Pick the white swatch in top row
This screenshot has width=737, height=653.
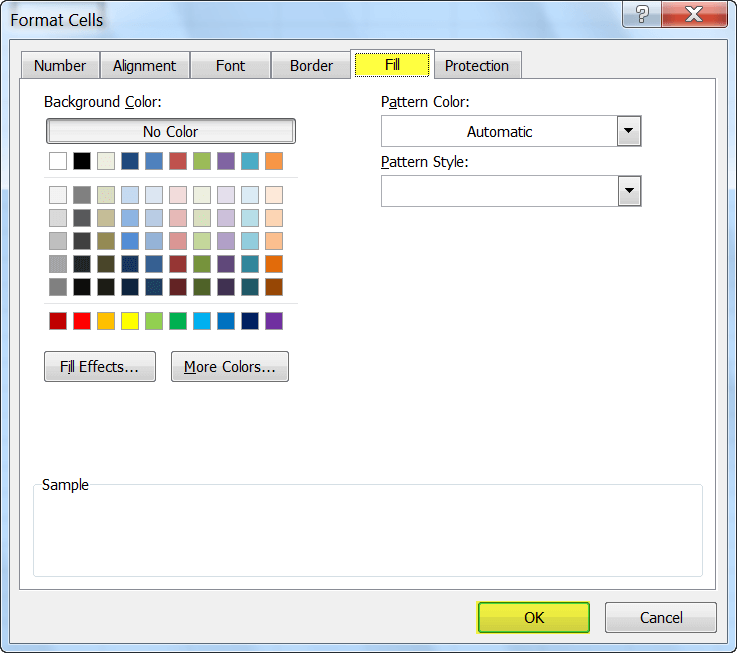pos(58,161)
